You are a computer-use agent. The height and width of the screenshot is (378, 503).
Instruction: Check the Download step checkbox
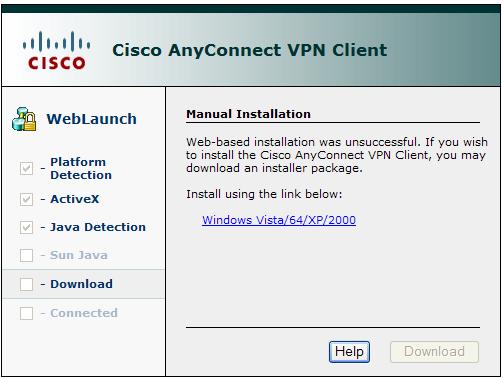click(x=26, y=284)
